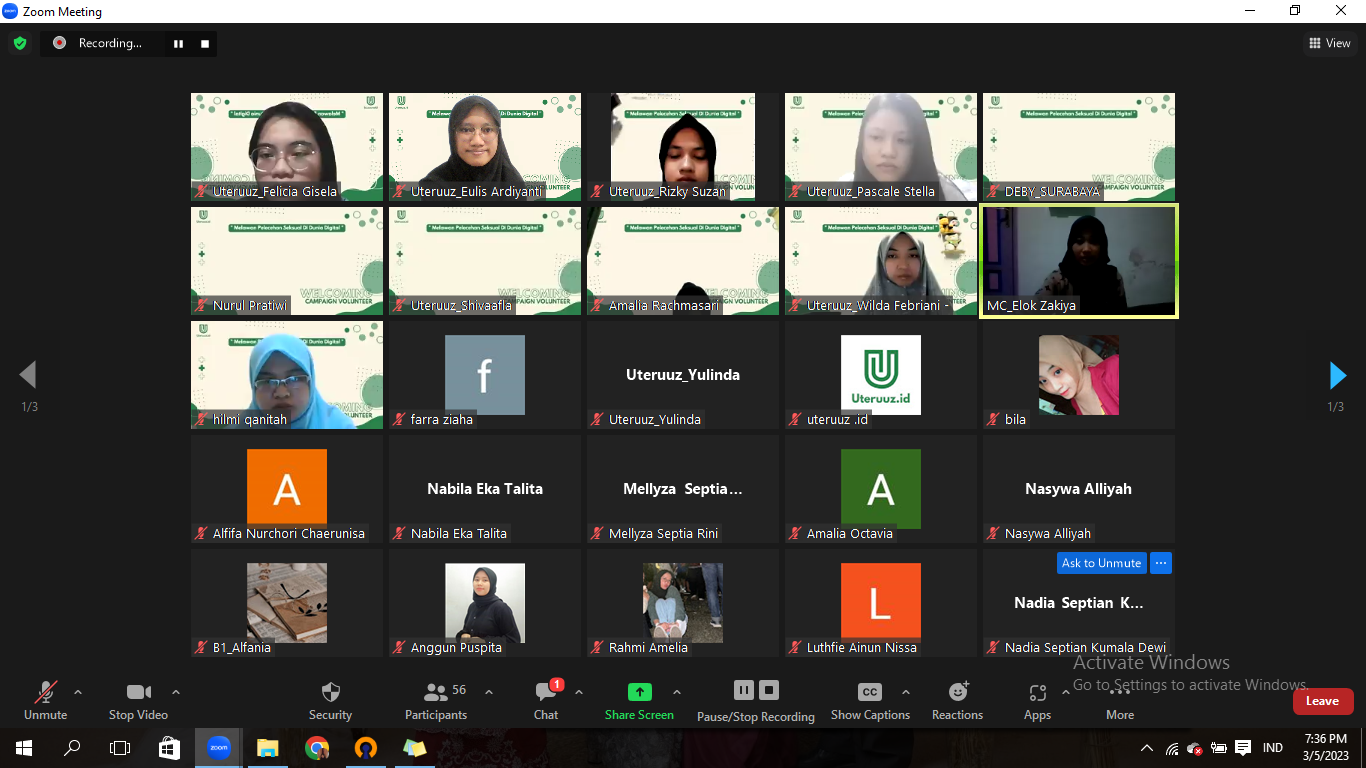Stop recording from bottom toolbar
The image size is (1366, 768).
click(x=769, y=690)
